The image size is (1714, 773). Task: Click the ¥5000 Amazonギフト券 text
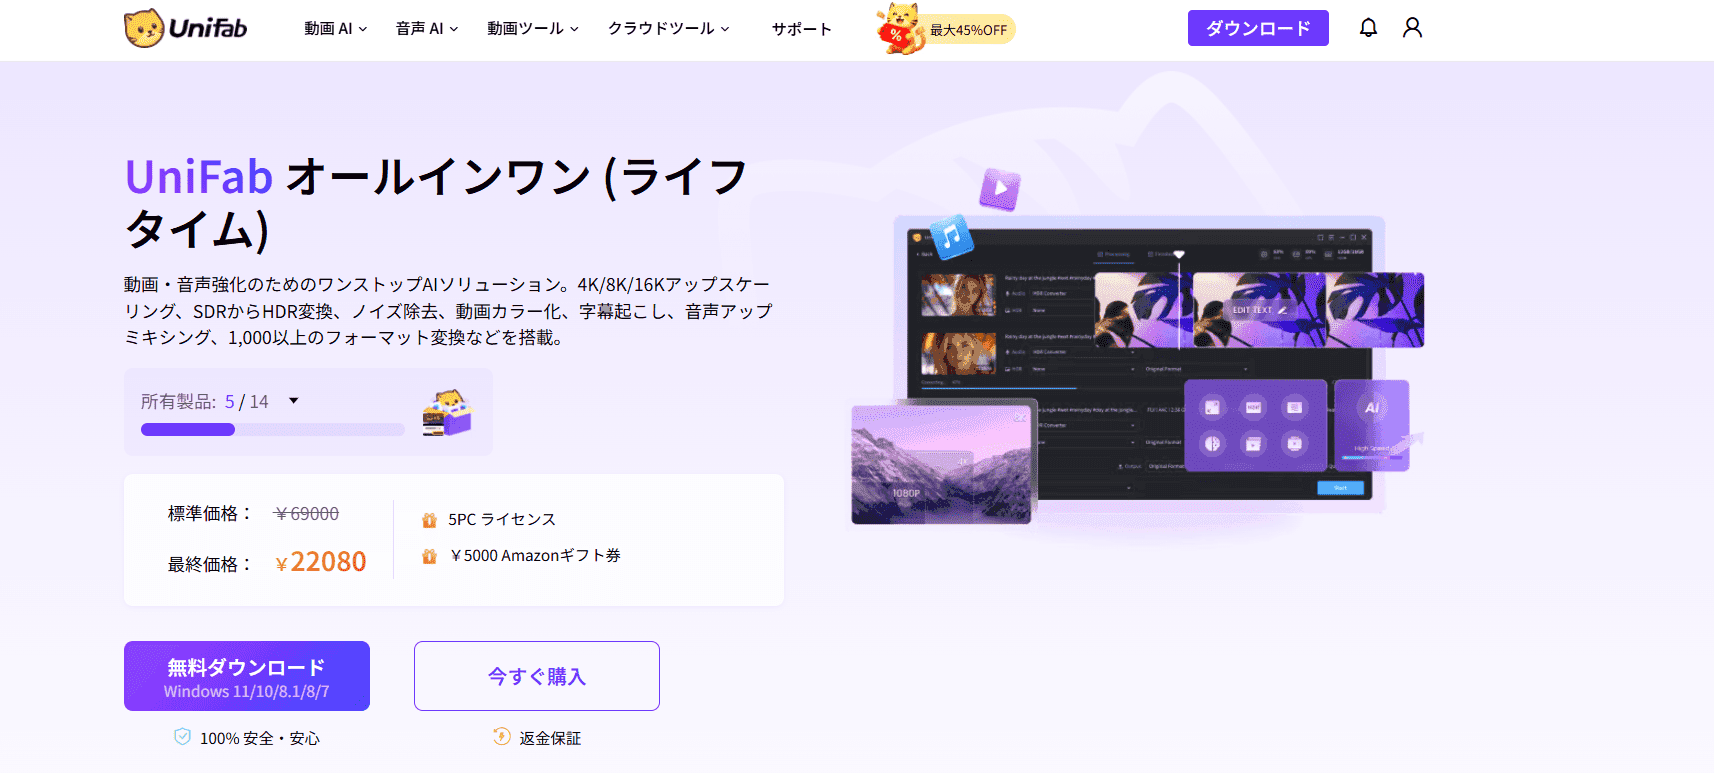[535, 556]
